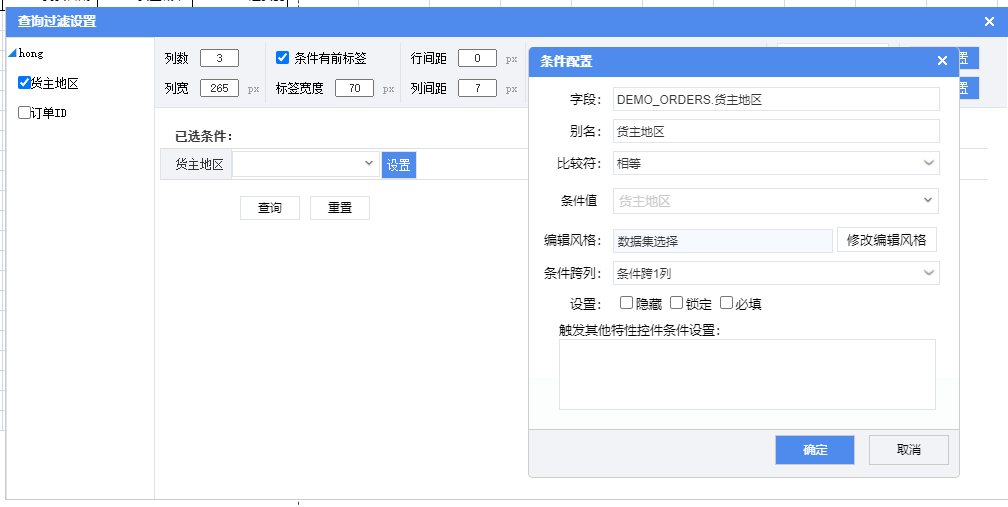Uncheck 条件有前标签 option
The image size is (1008, 507).
coord(283,59)
